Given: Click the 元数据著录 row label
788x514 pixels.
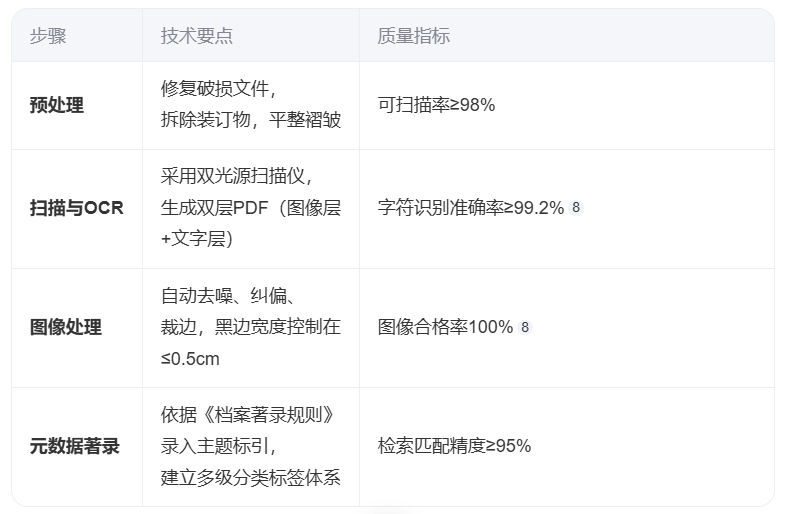Looking at the screenshot, I should (75, 446).
